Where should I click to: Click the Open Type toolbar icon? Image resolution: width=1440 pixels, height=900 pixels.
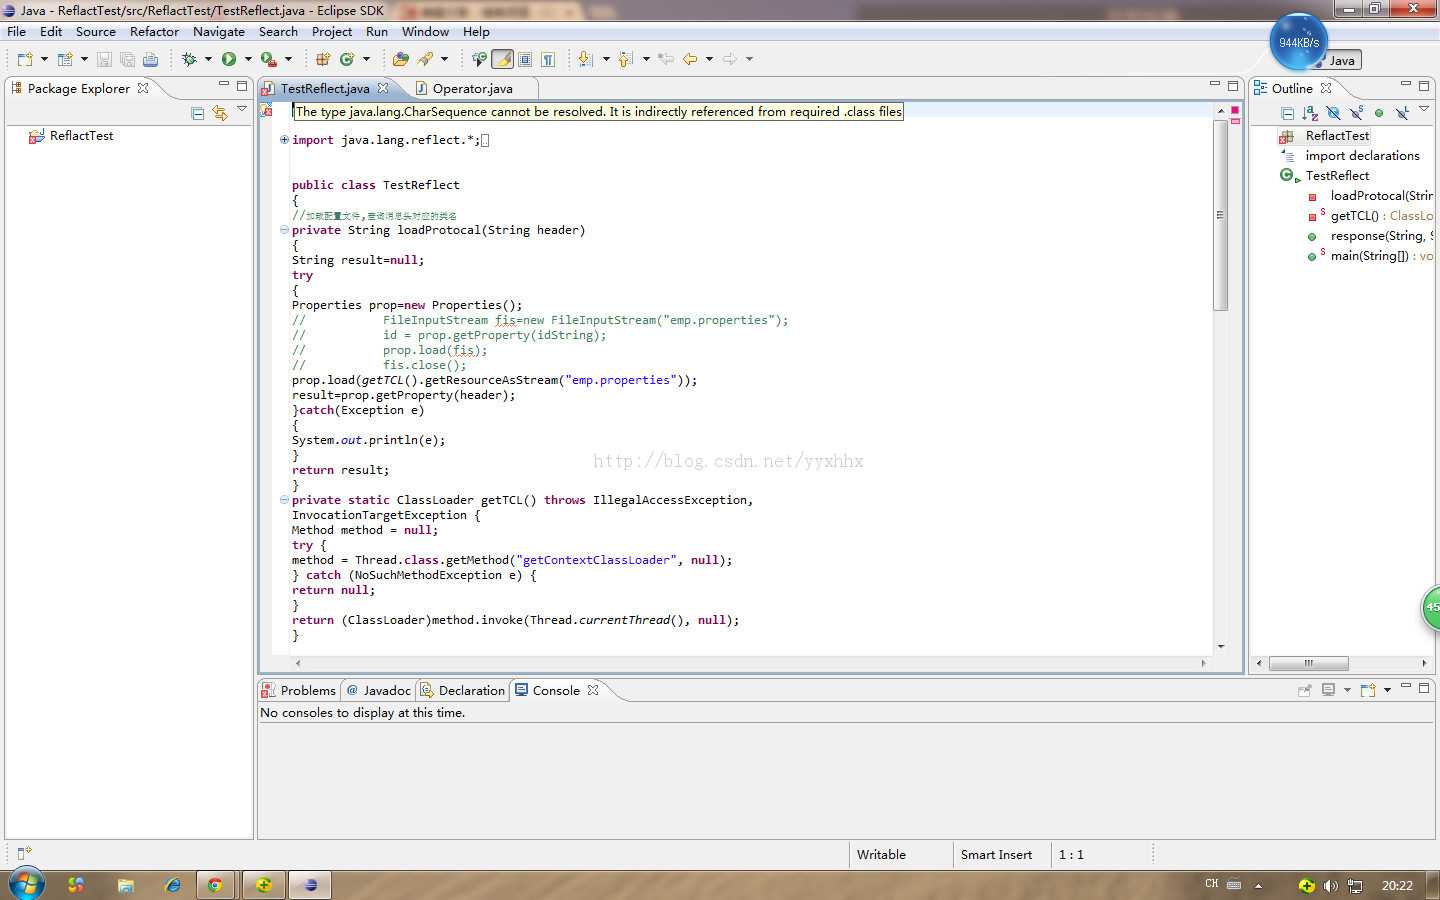click(400, 59)
